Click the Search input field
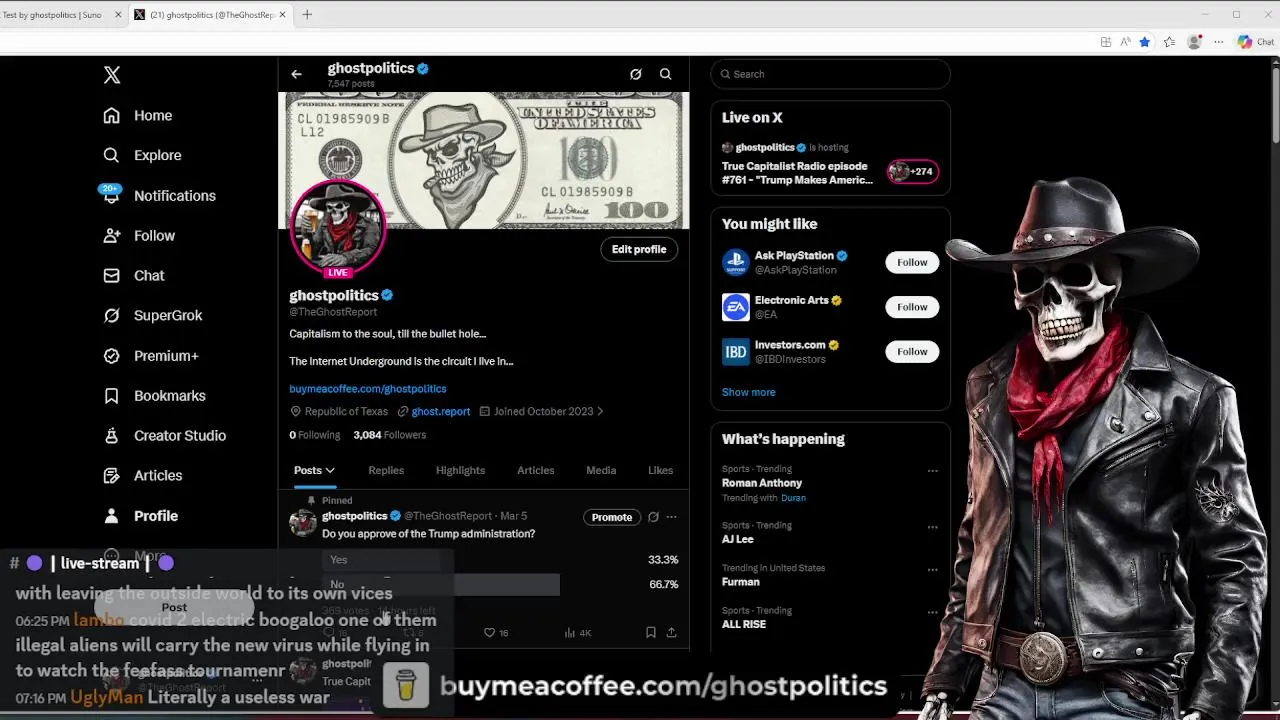This screenshot has width=1280, height=720. 830,74
